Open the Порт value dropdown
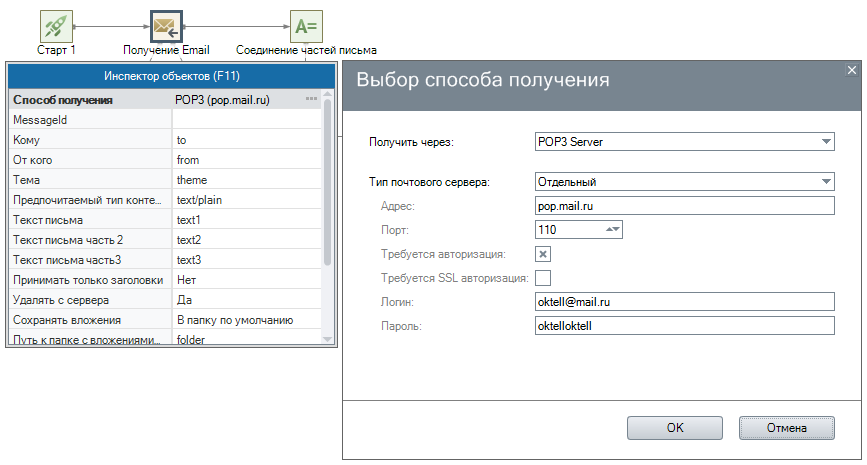The height and width of the screenshot is (465, 867). tap(613, 230)
